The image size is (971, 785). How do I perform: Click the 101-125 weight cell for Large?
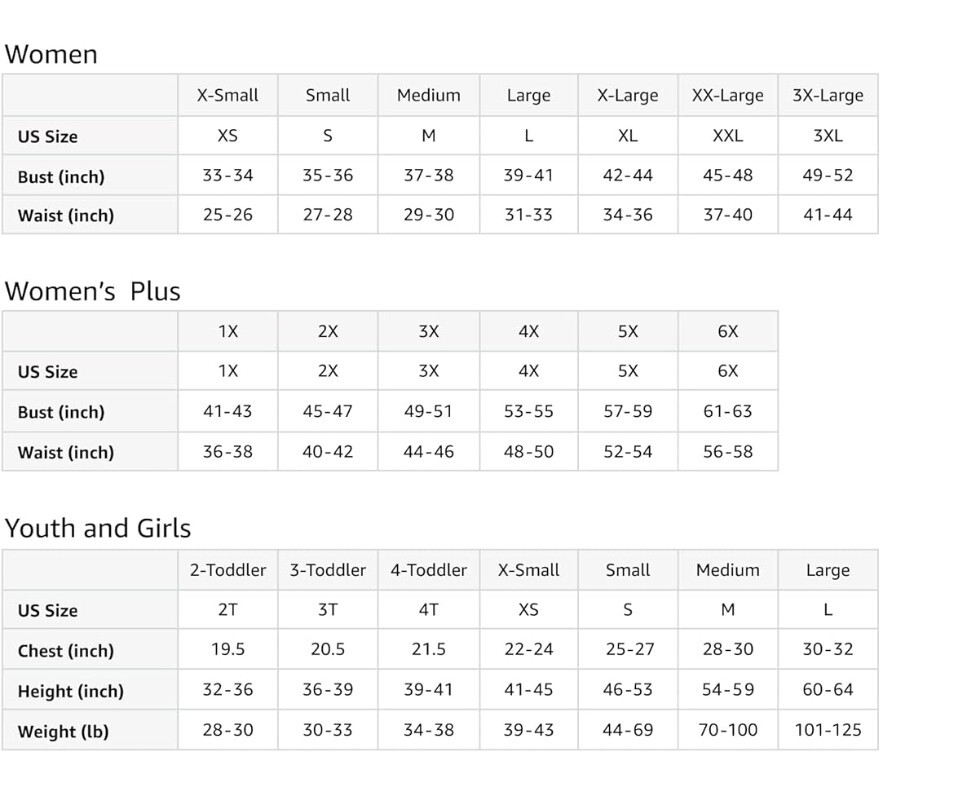[x=827, y=730]
